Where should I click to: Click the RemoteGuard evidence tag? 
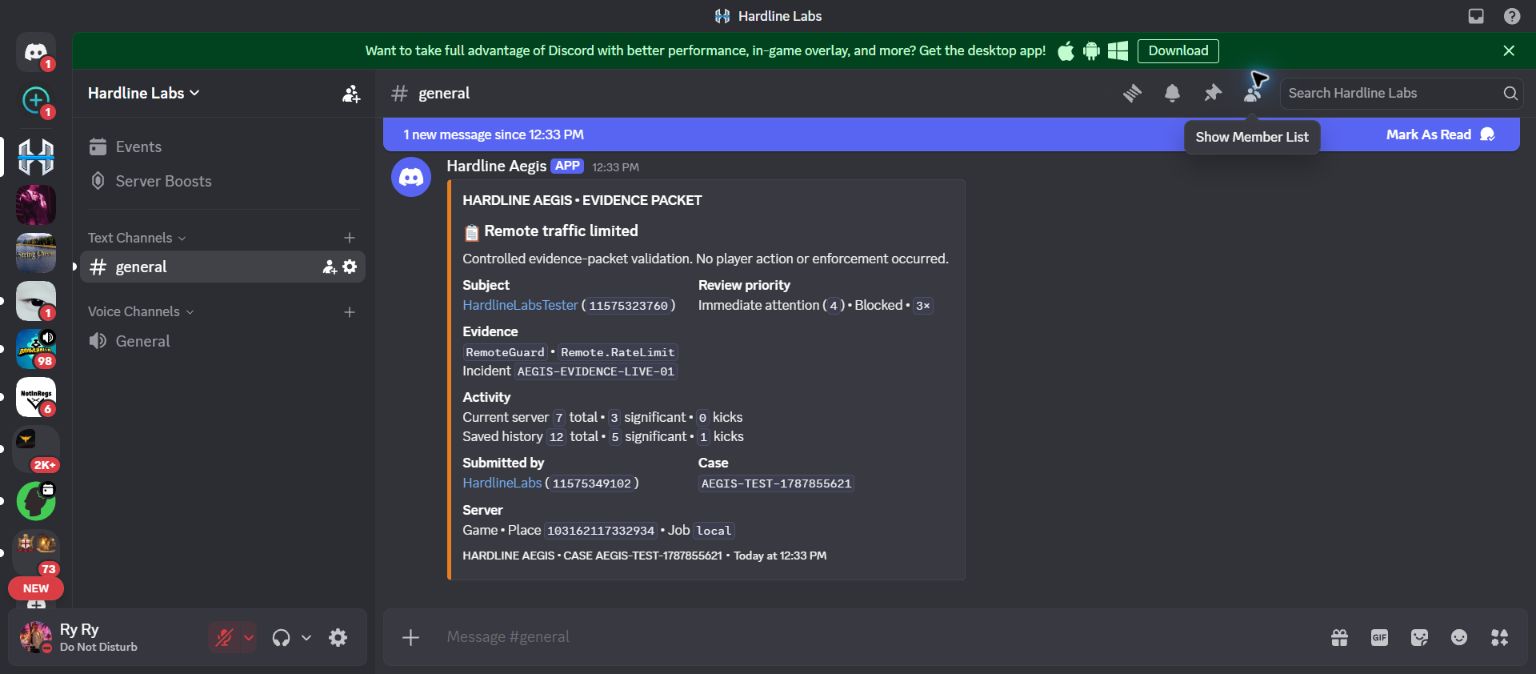(505, 352)
